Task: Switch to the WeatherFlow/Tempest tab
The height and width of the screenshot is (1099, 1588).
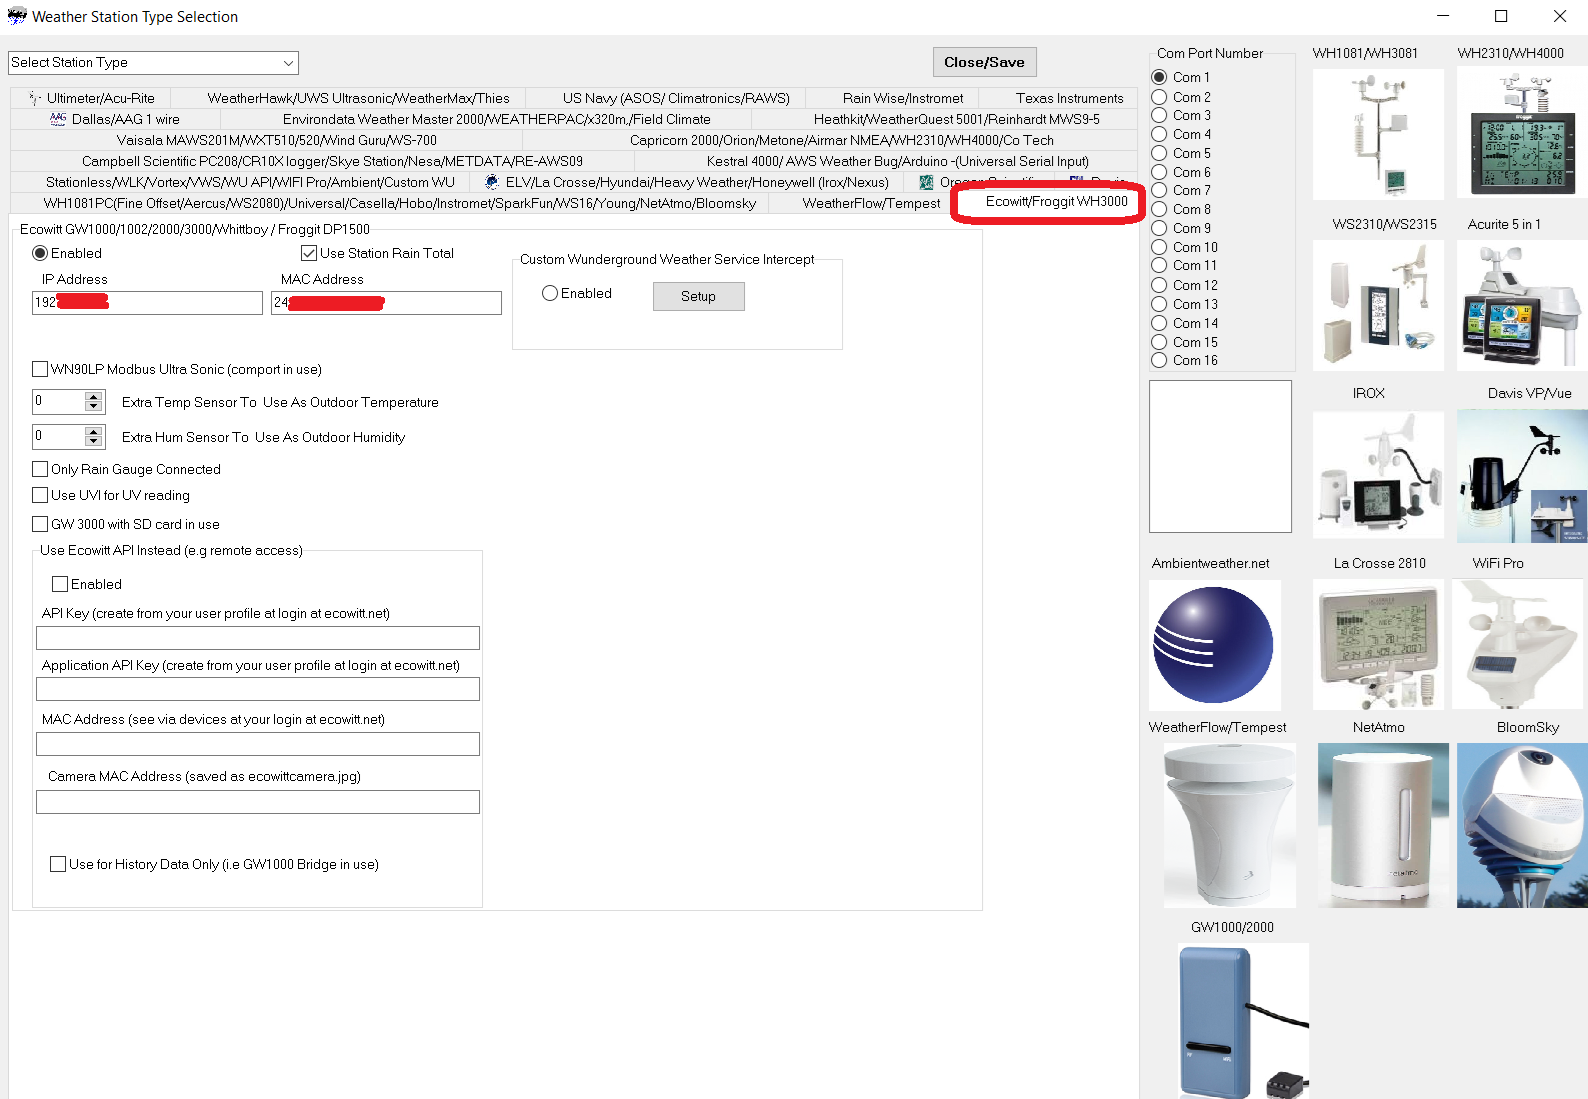Action: (870, 203)
